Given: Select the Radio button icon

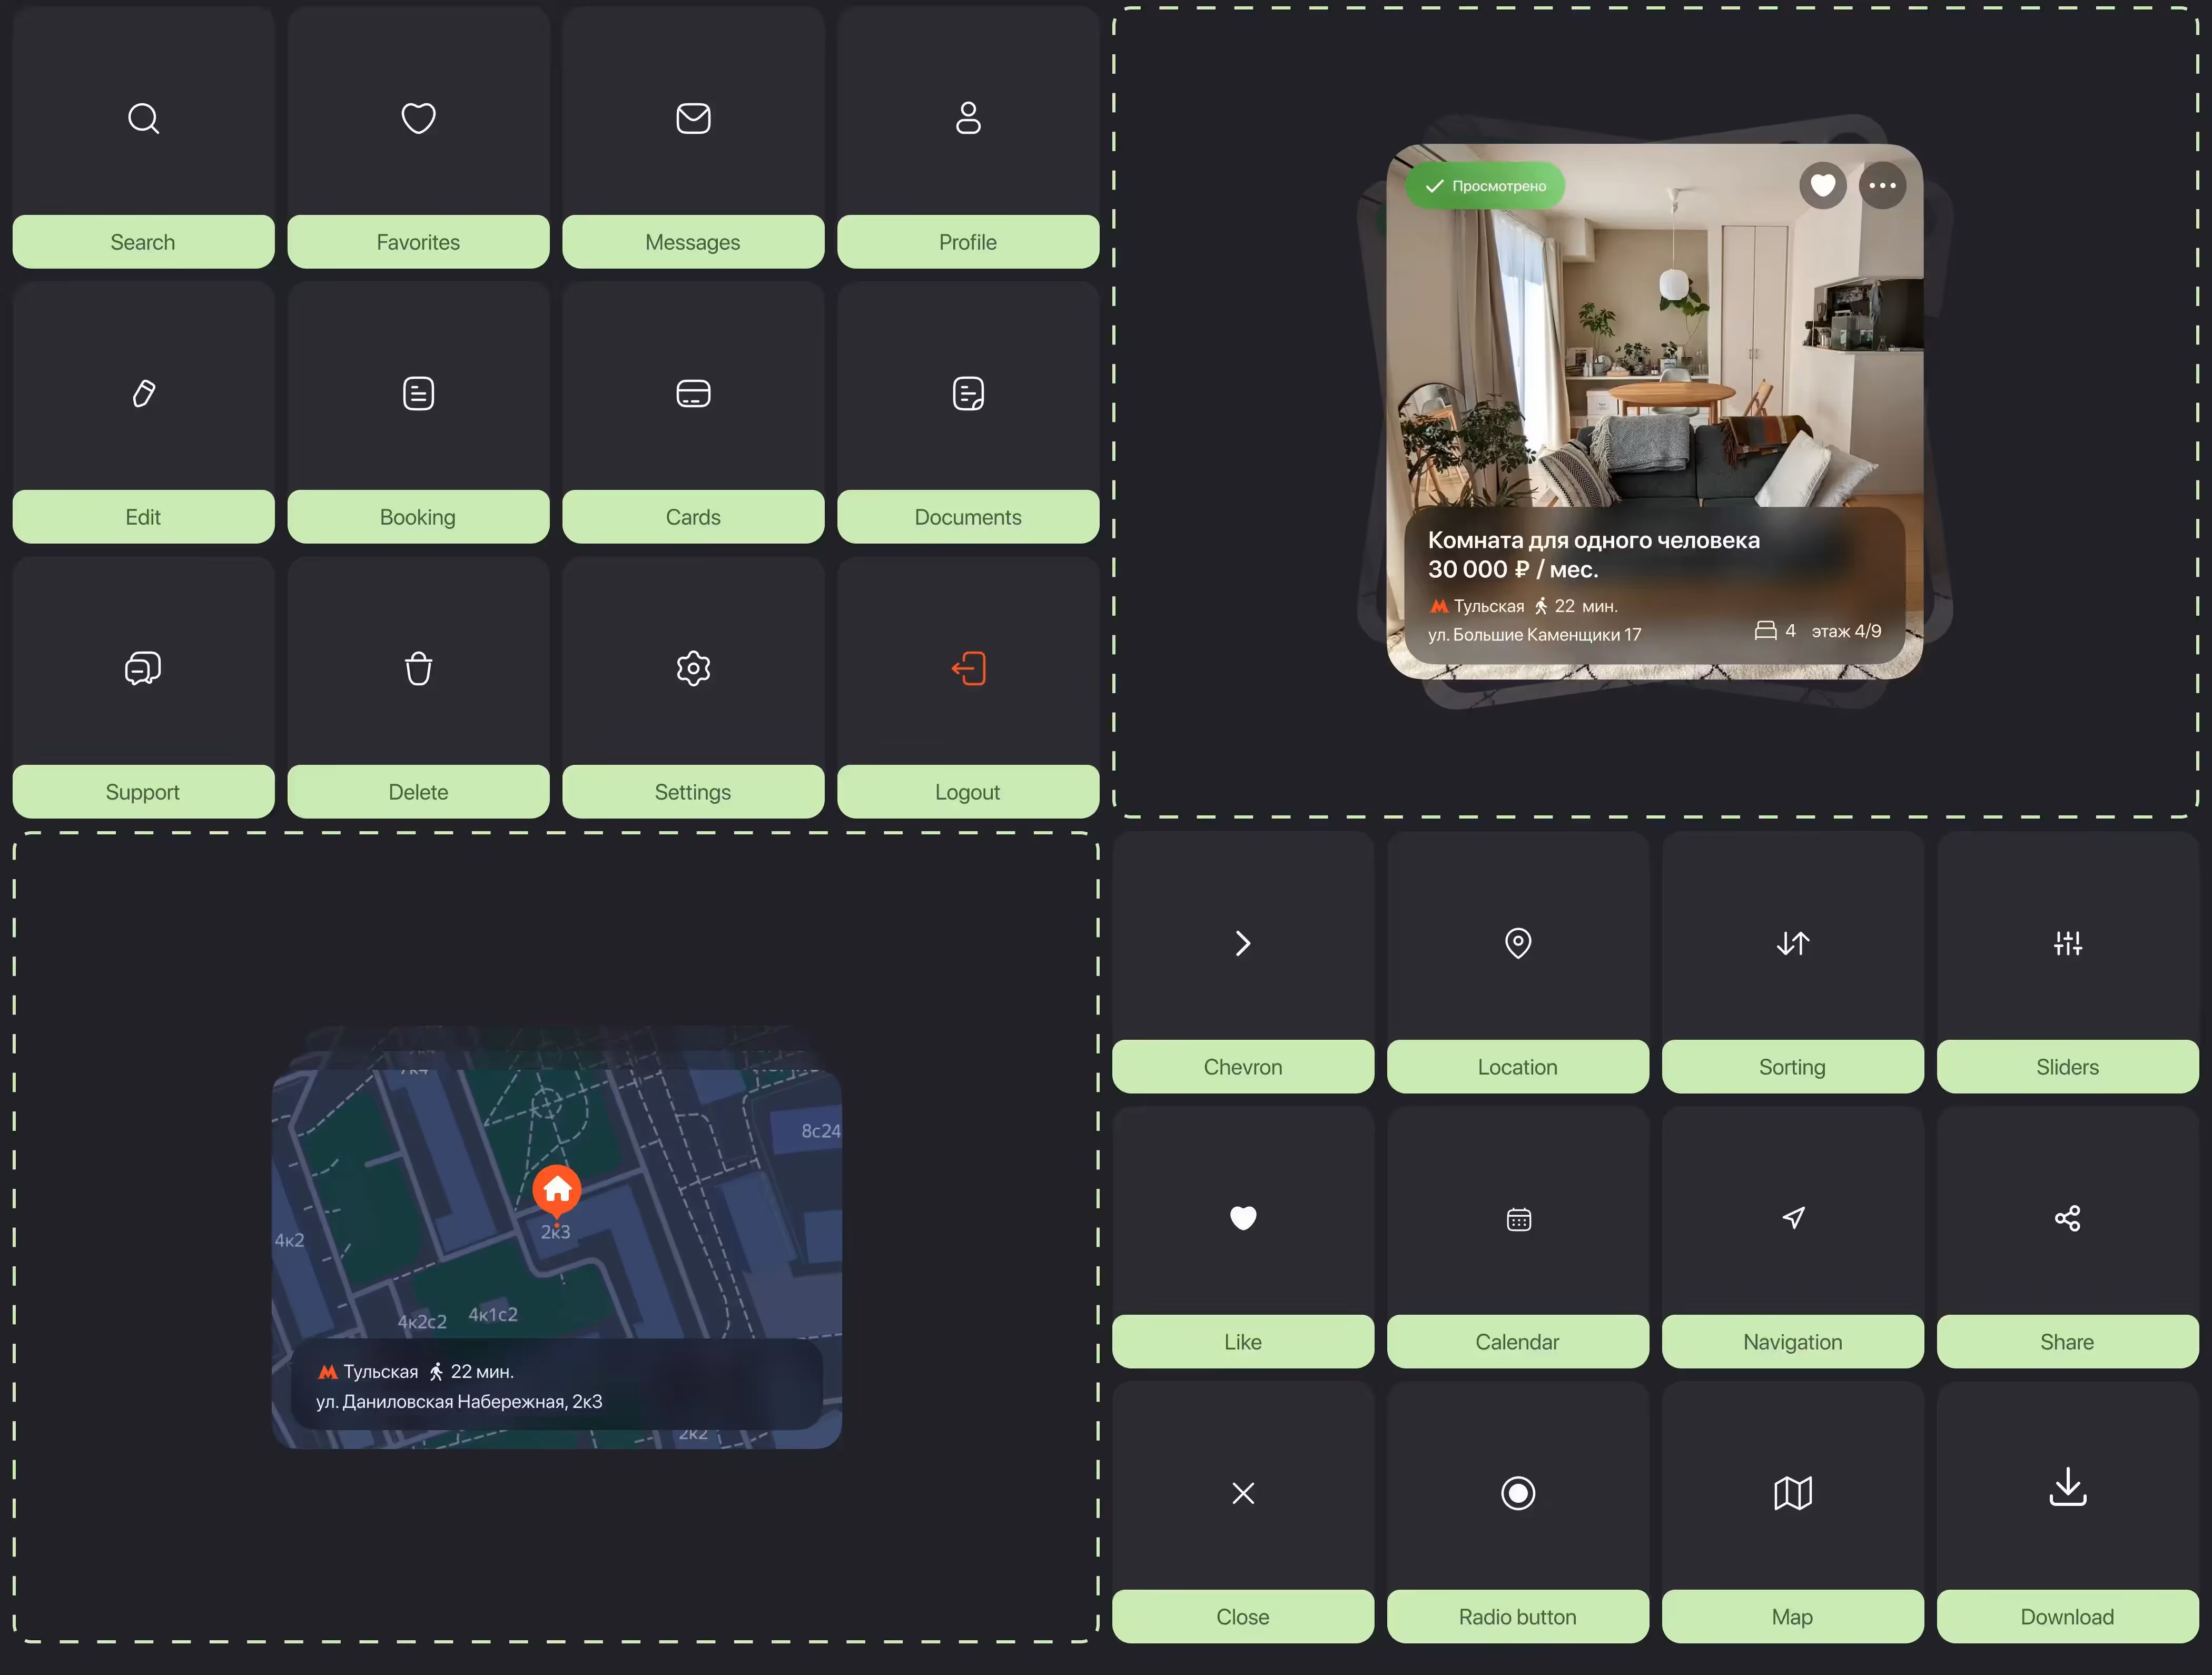Looking at the screenshot, I should [1518, 1493].
